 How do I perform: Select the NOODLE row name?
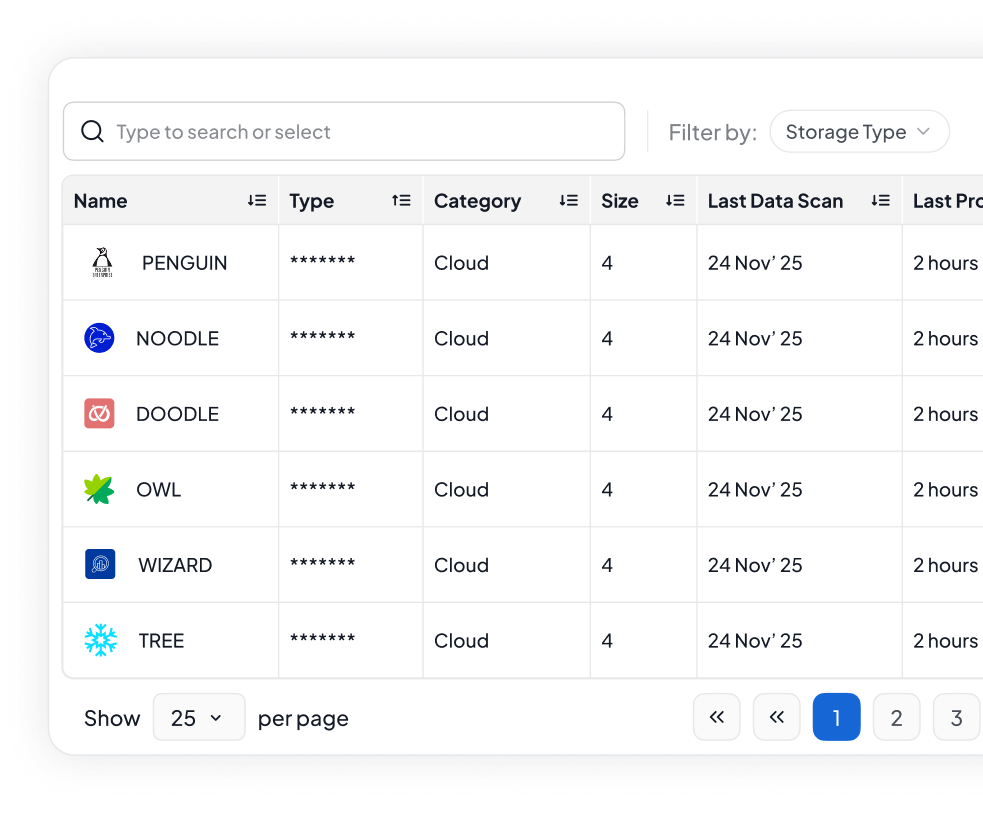click(177, 338)
